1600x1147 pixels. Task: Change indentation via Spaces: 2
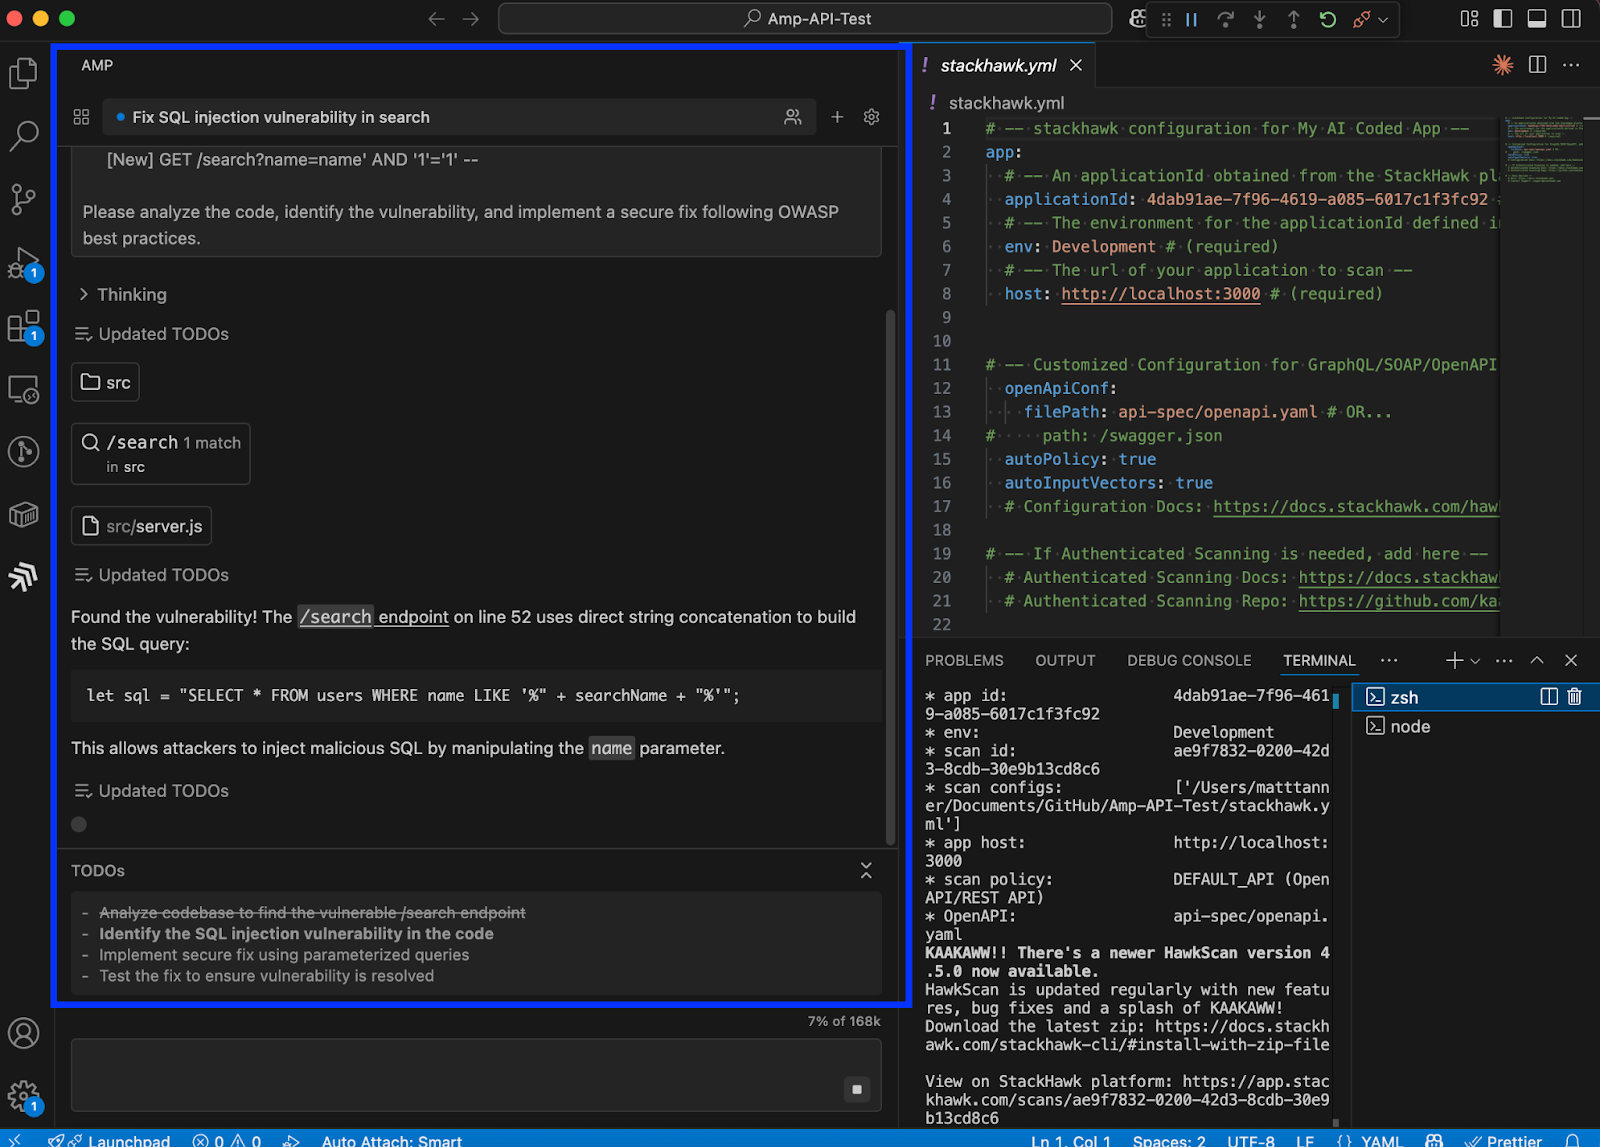pos(1168,1141)
